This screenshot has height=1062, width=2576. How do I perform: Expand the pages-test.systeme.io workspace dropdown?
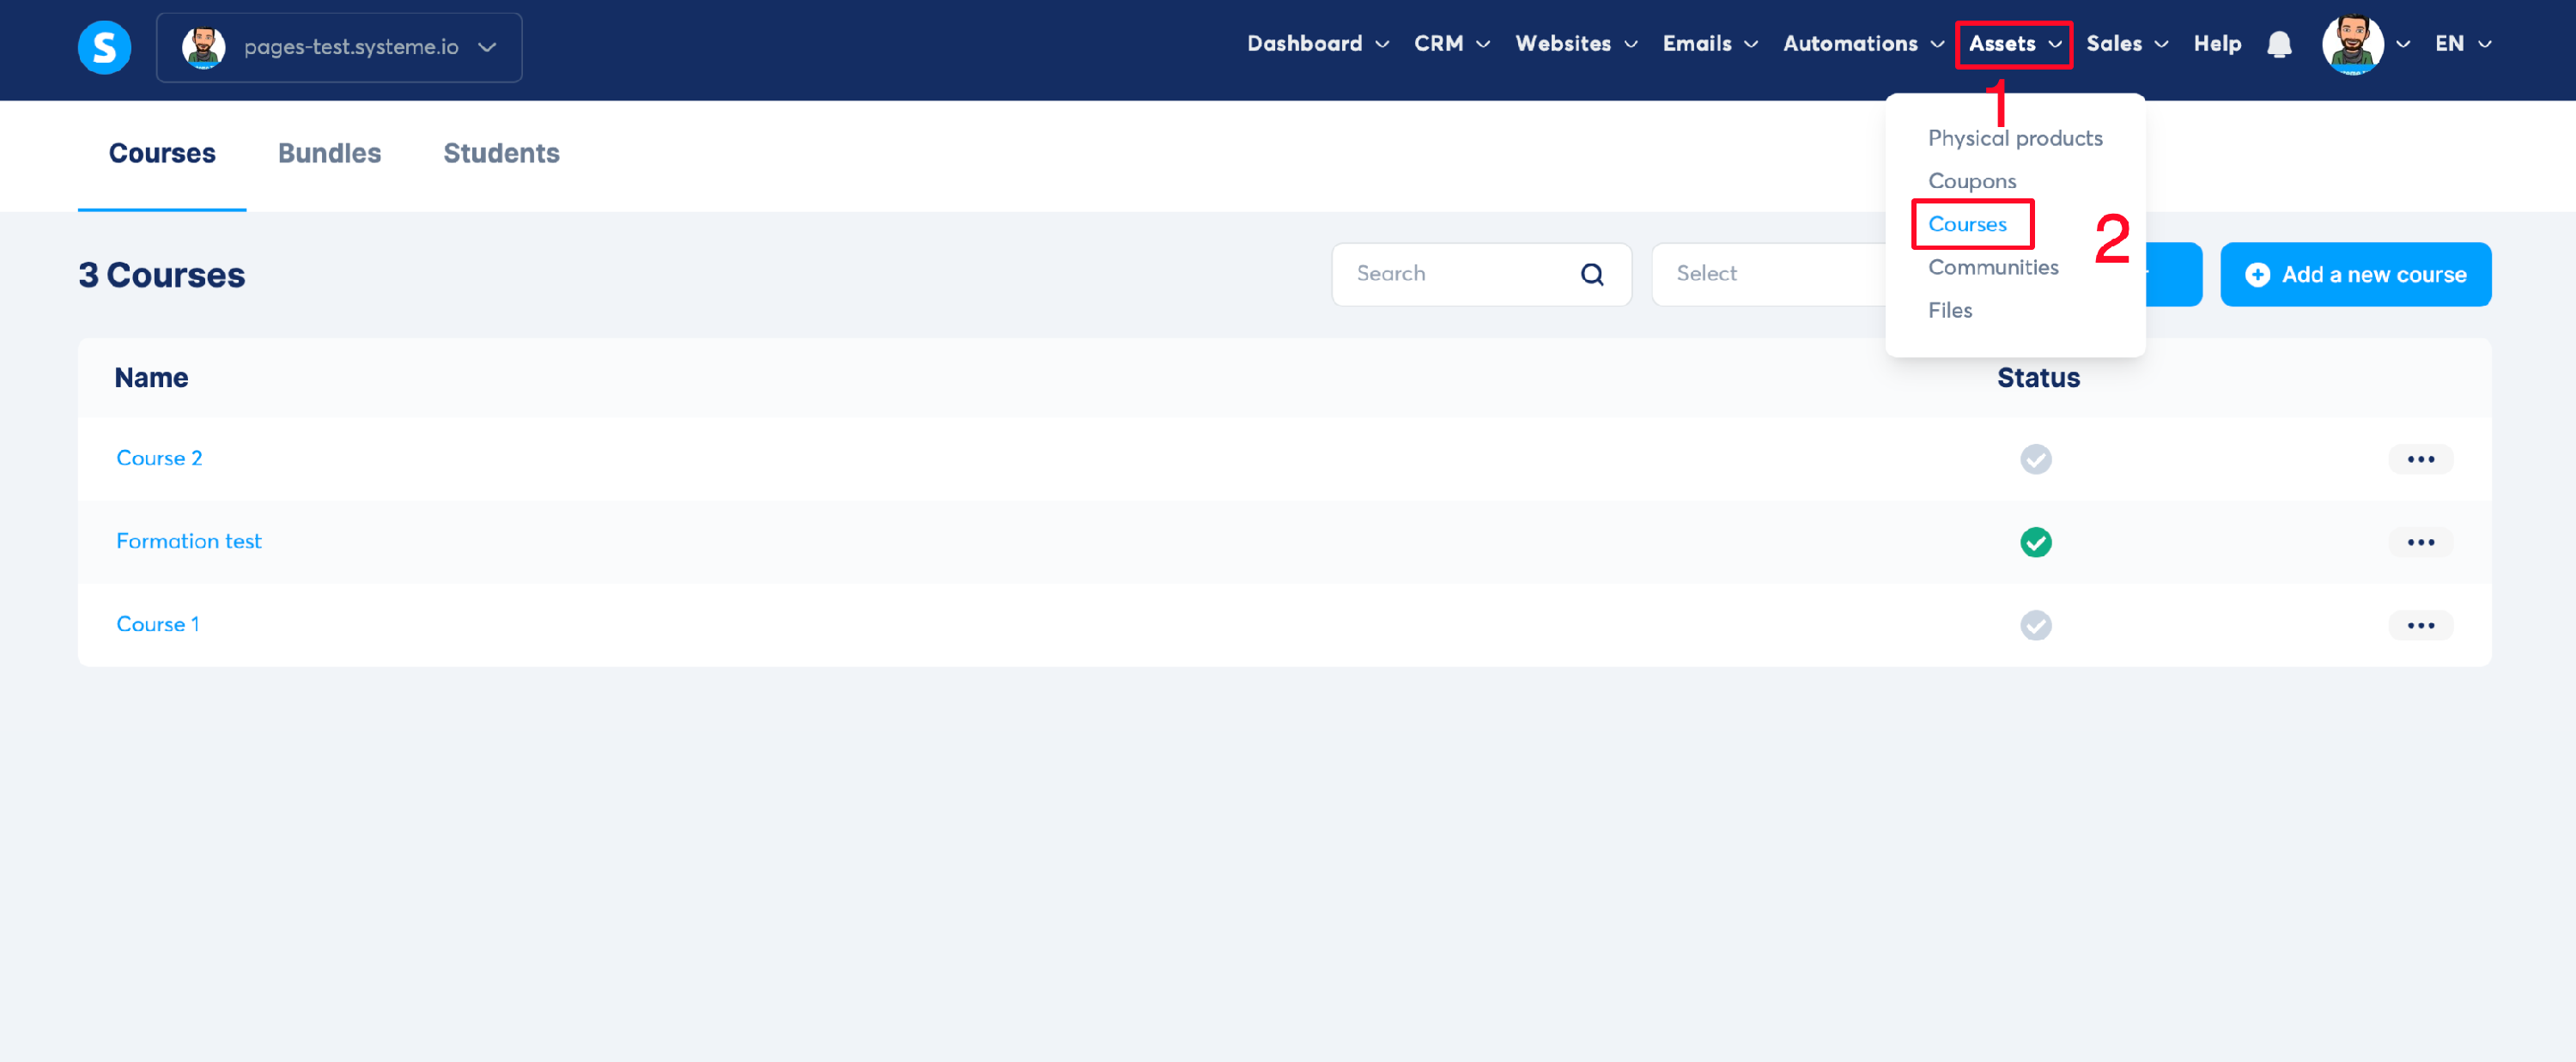click(487, 47)
